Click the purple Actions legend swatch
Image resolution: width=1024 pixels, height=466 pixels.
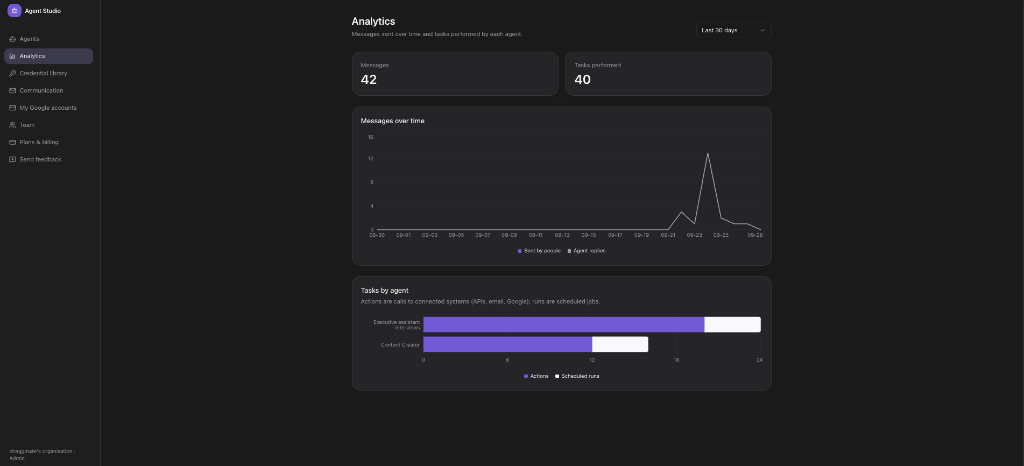pyautogui.click(x=526, y=376)
